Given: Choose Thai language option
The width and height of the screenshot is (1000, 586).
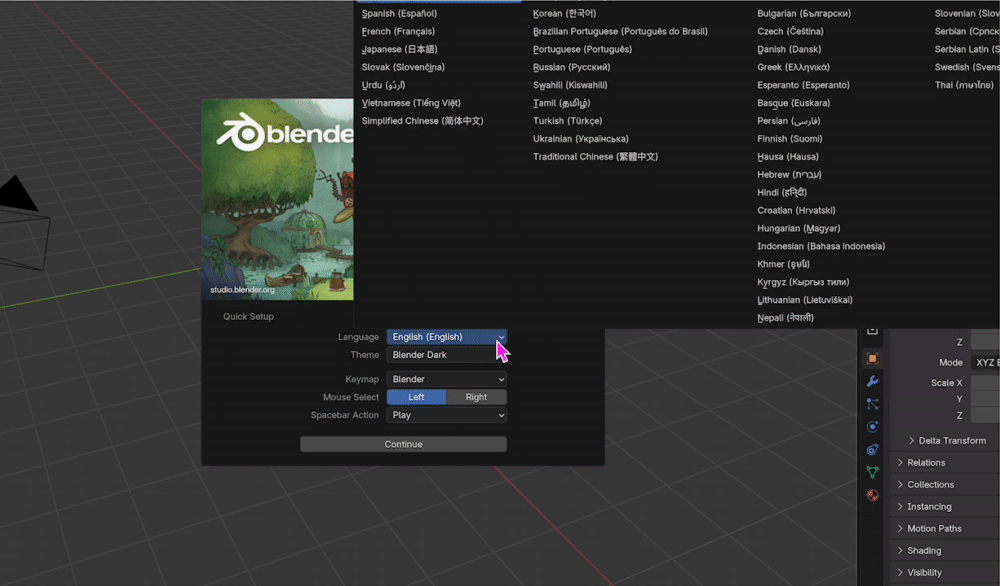Looking at the screenshot, I should [x=964, y=85].
